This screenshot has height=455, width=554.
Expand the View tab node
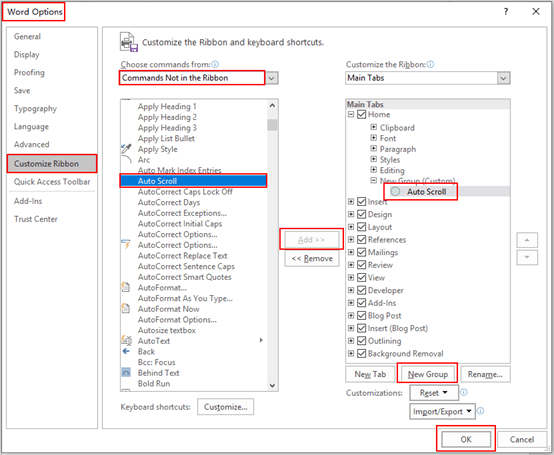click(x=351, y=277)
